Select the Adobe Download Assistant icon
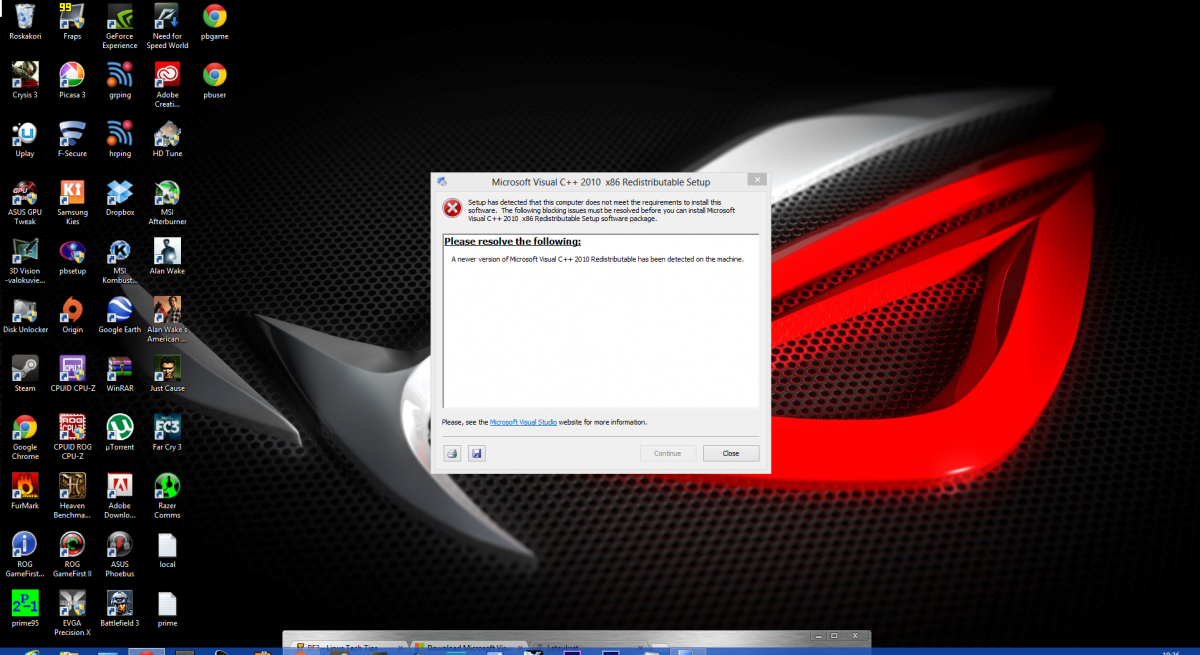 tap(120, 497)
